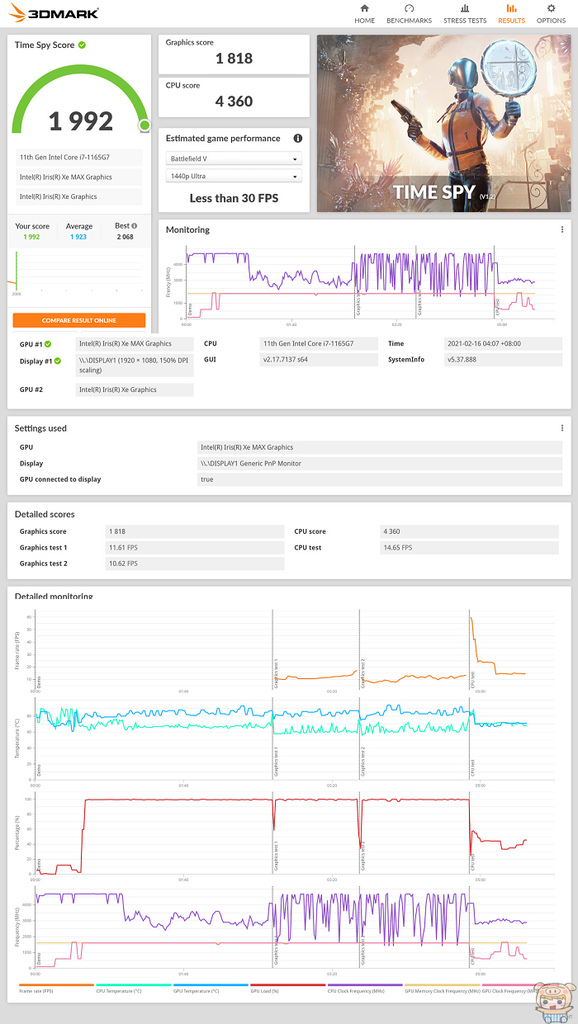Click the Graphics test 1 value 11.61 FPS

point(195,547)
